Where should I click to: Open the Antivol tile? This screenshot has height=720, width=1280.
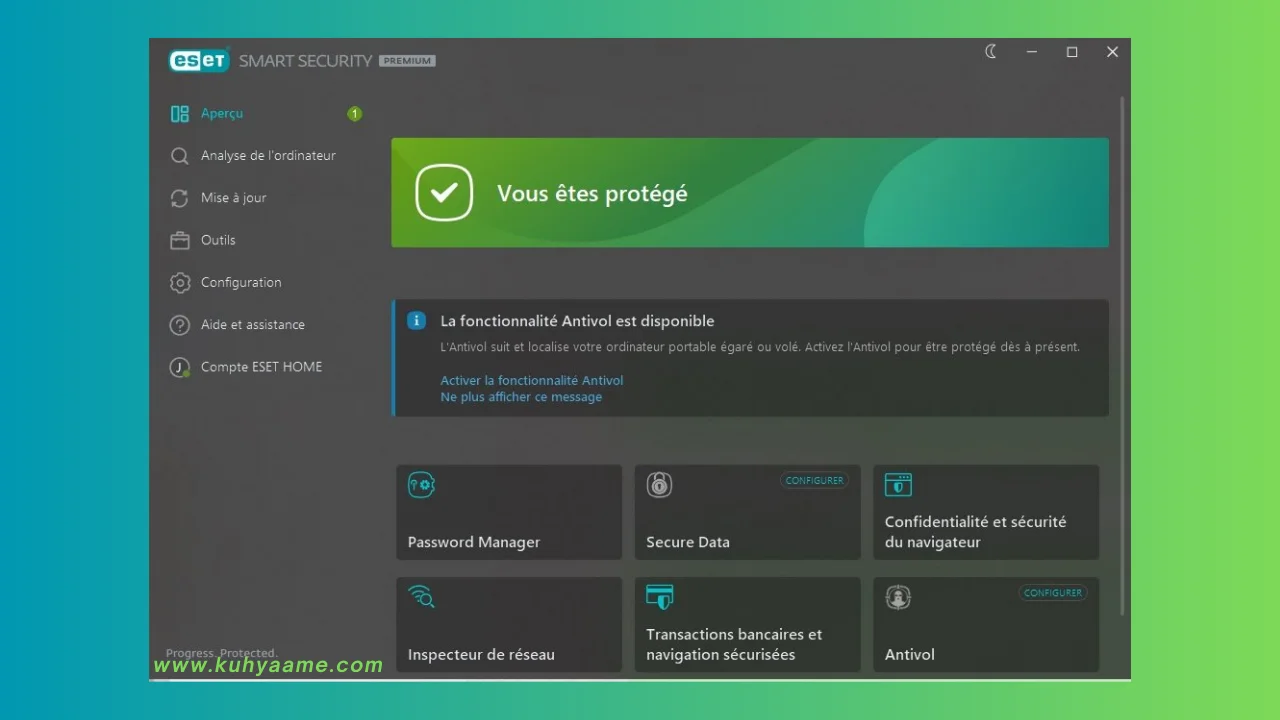coord(986,624)
